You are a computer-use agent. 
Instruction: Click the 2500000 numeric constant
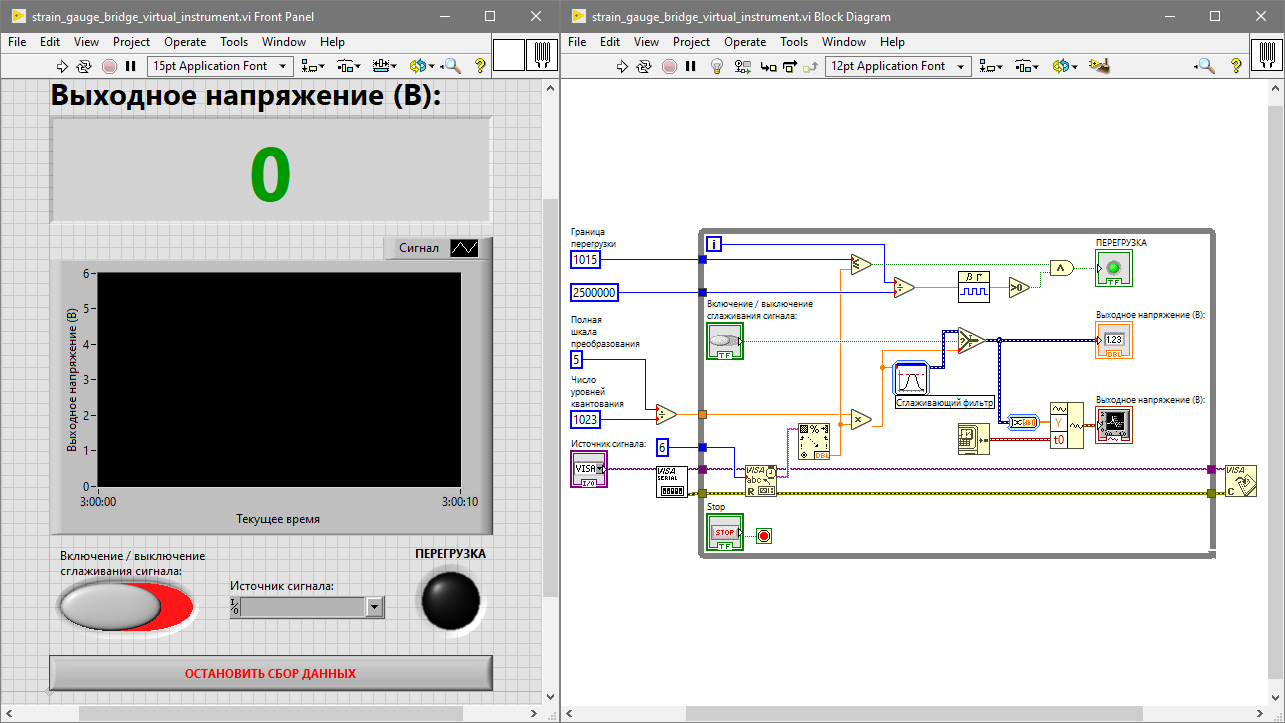(x=594, y=292)
